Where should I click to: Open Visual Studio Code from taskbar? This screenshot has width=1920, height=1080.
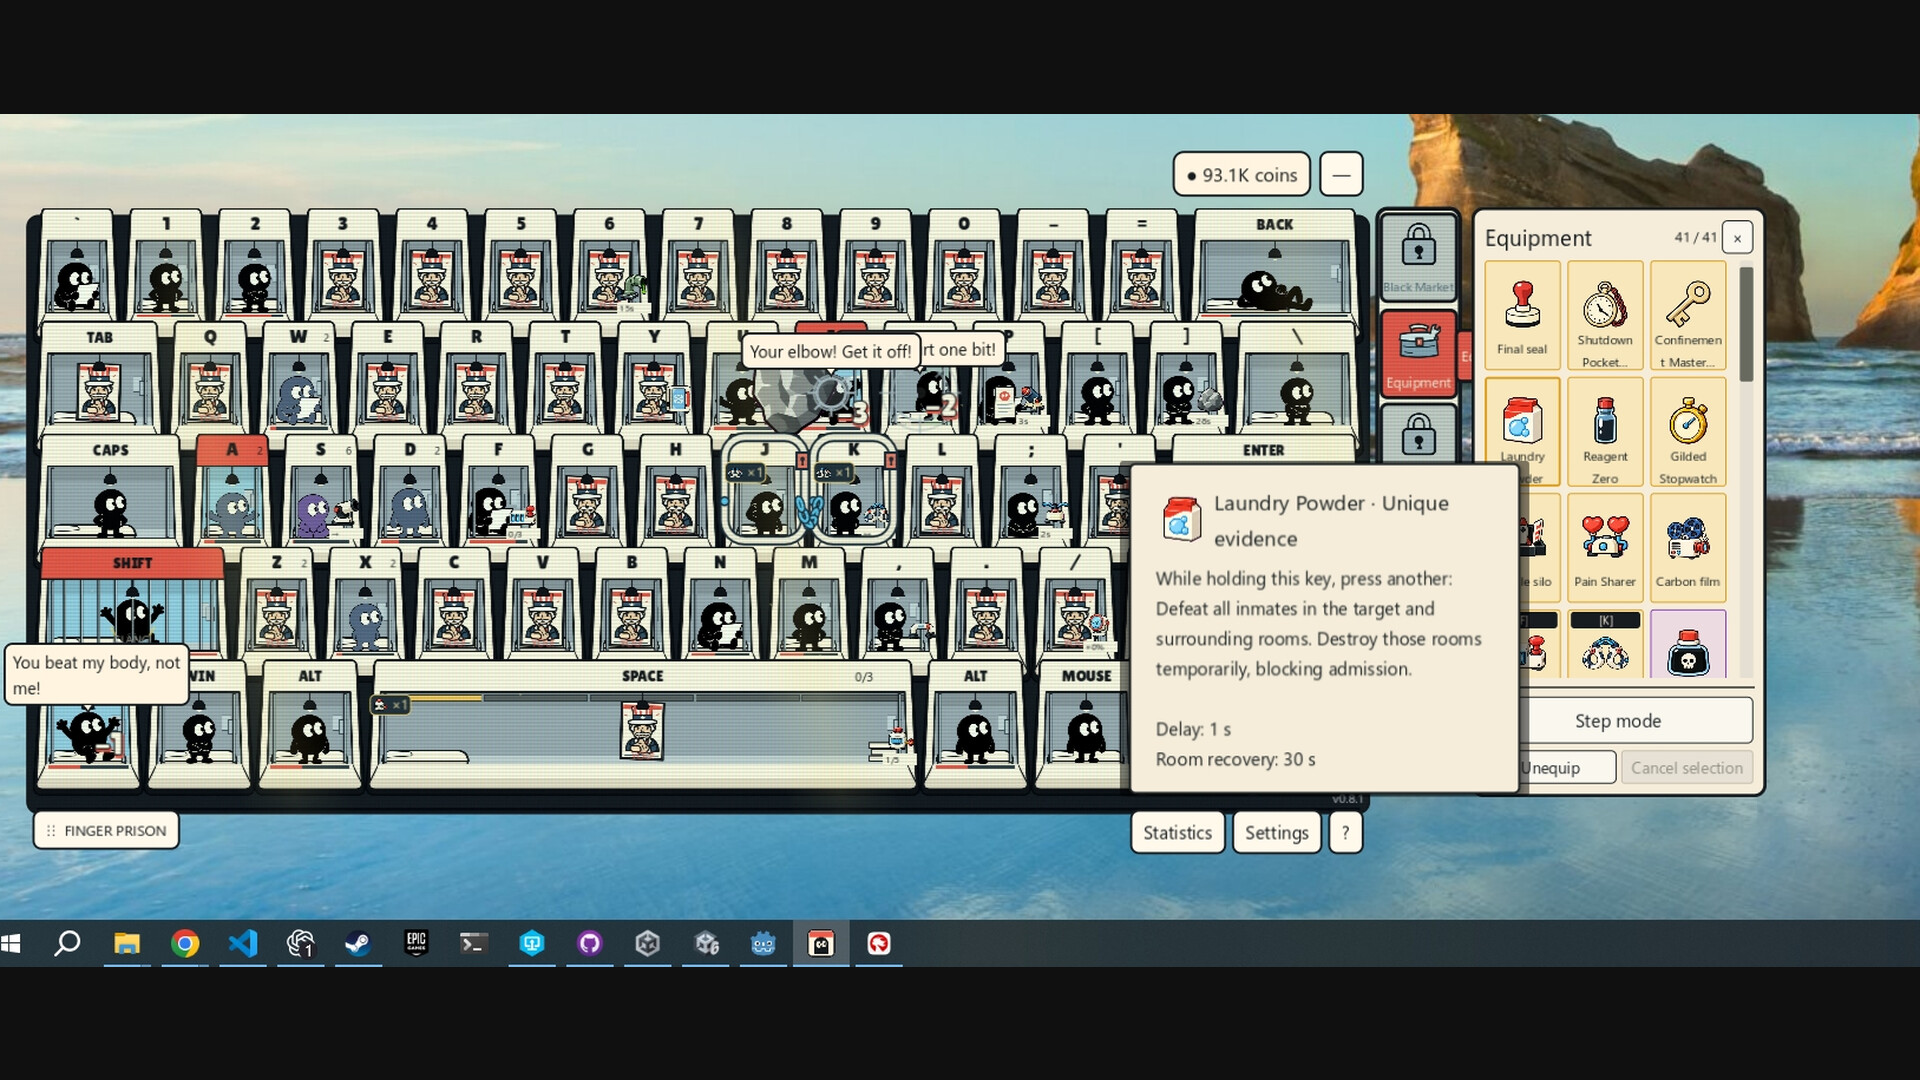coord(243,943)
